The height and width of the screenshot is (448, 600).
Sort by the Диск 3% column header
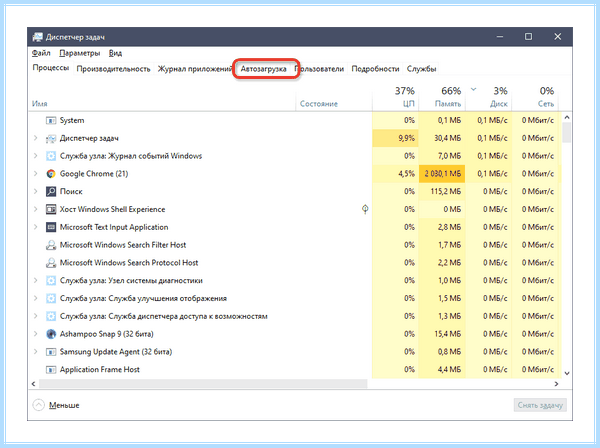(489, 97)
